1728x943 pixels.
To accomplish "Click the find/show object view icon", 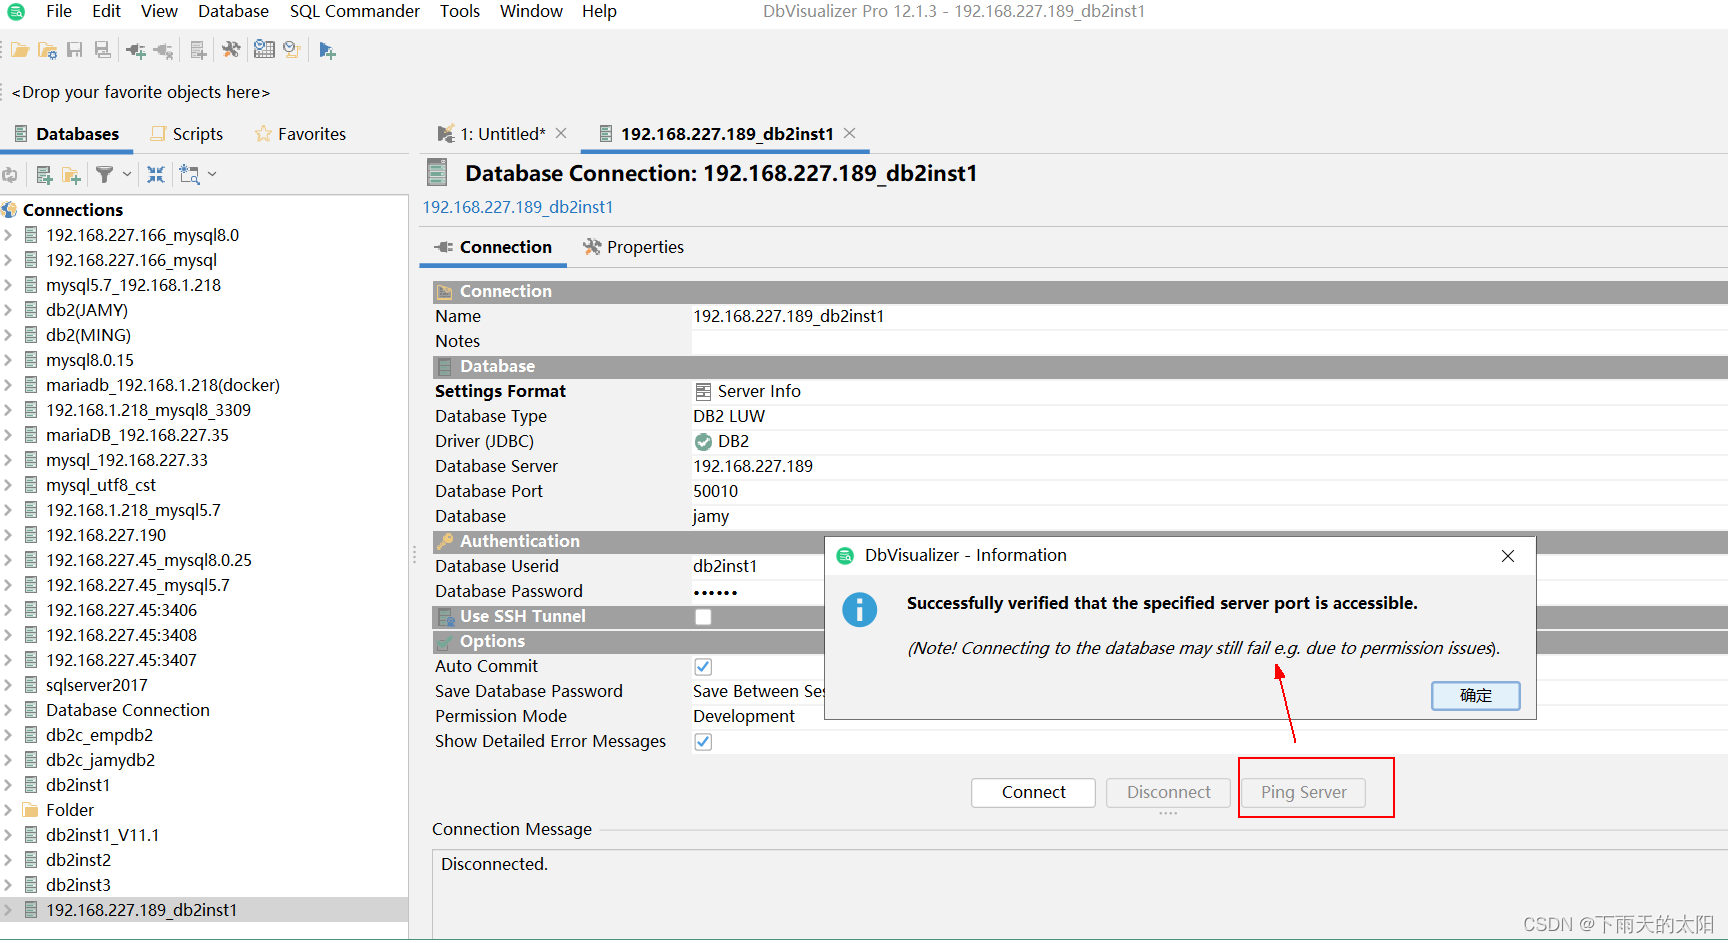I will click(x=189, y=175).
